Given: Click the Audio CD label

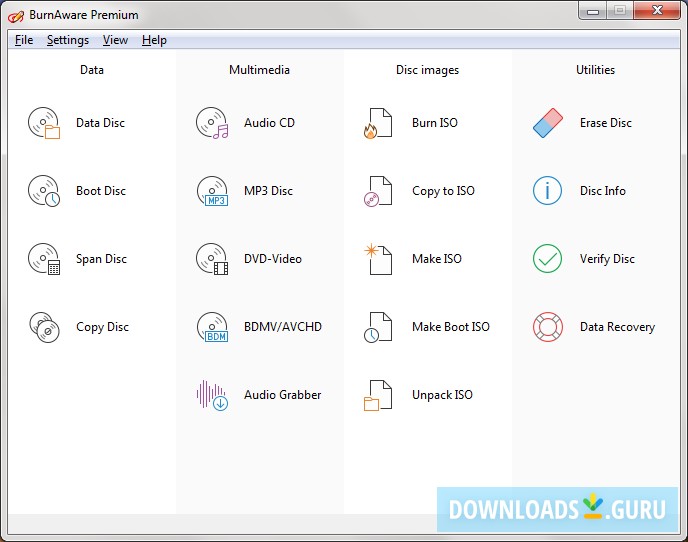Looking at the screenshot, I should pos(269,123).
